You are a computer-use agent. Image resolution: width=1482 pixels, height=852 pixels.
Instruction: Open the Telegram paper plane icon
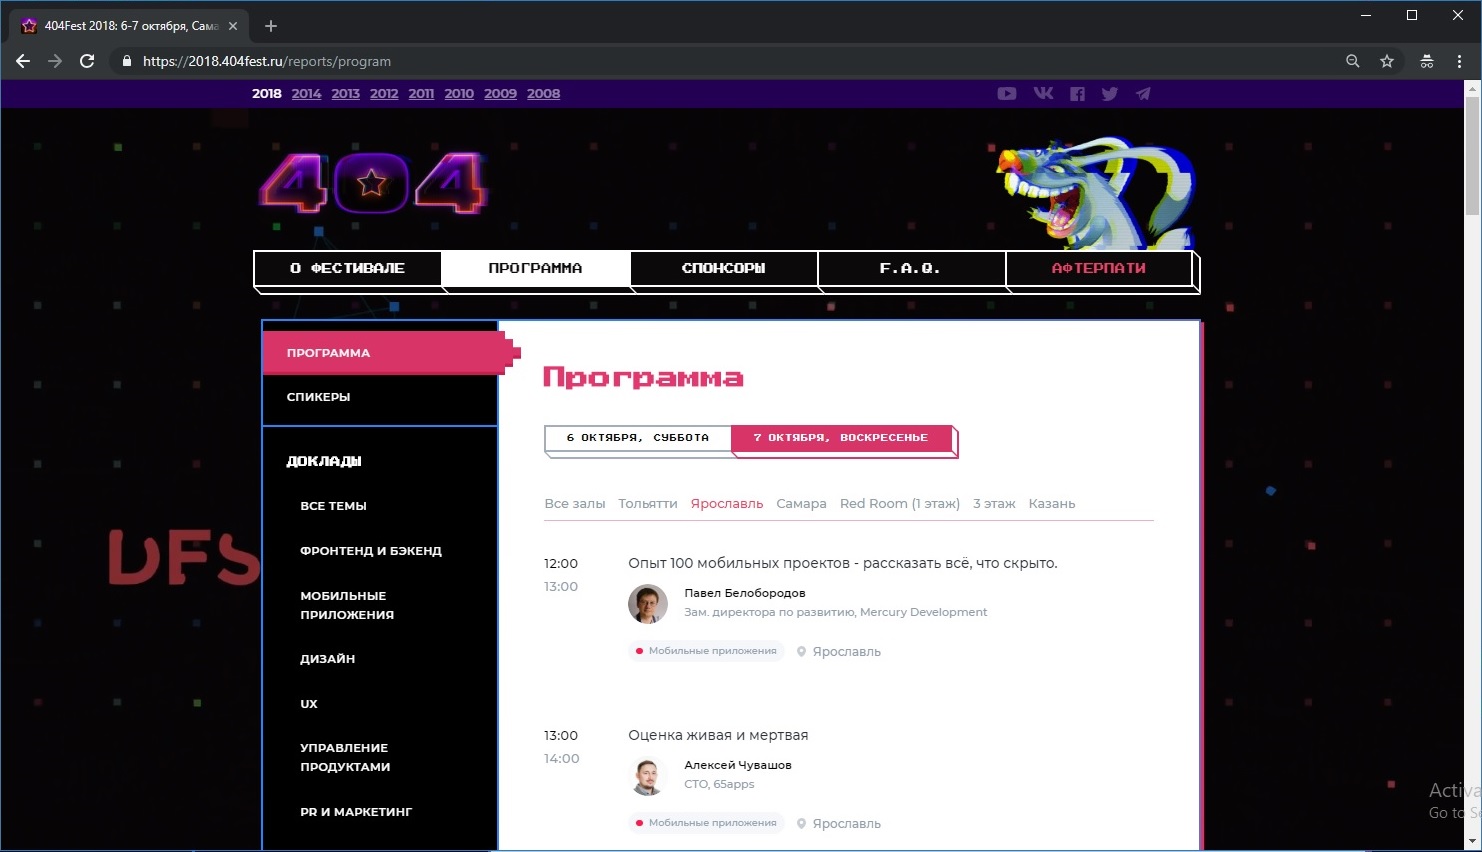(x=1143, y=94)
